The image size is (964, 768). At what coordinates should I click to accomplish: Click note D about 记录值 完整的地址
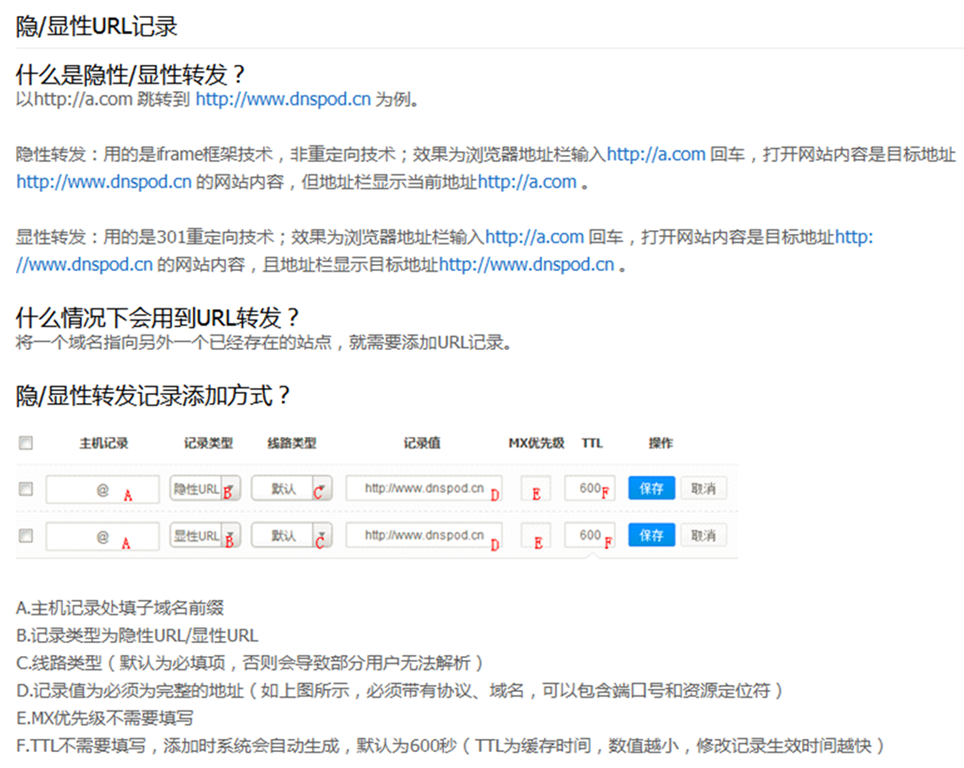[x=400, y=691]
